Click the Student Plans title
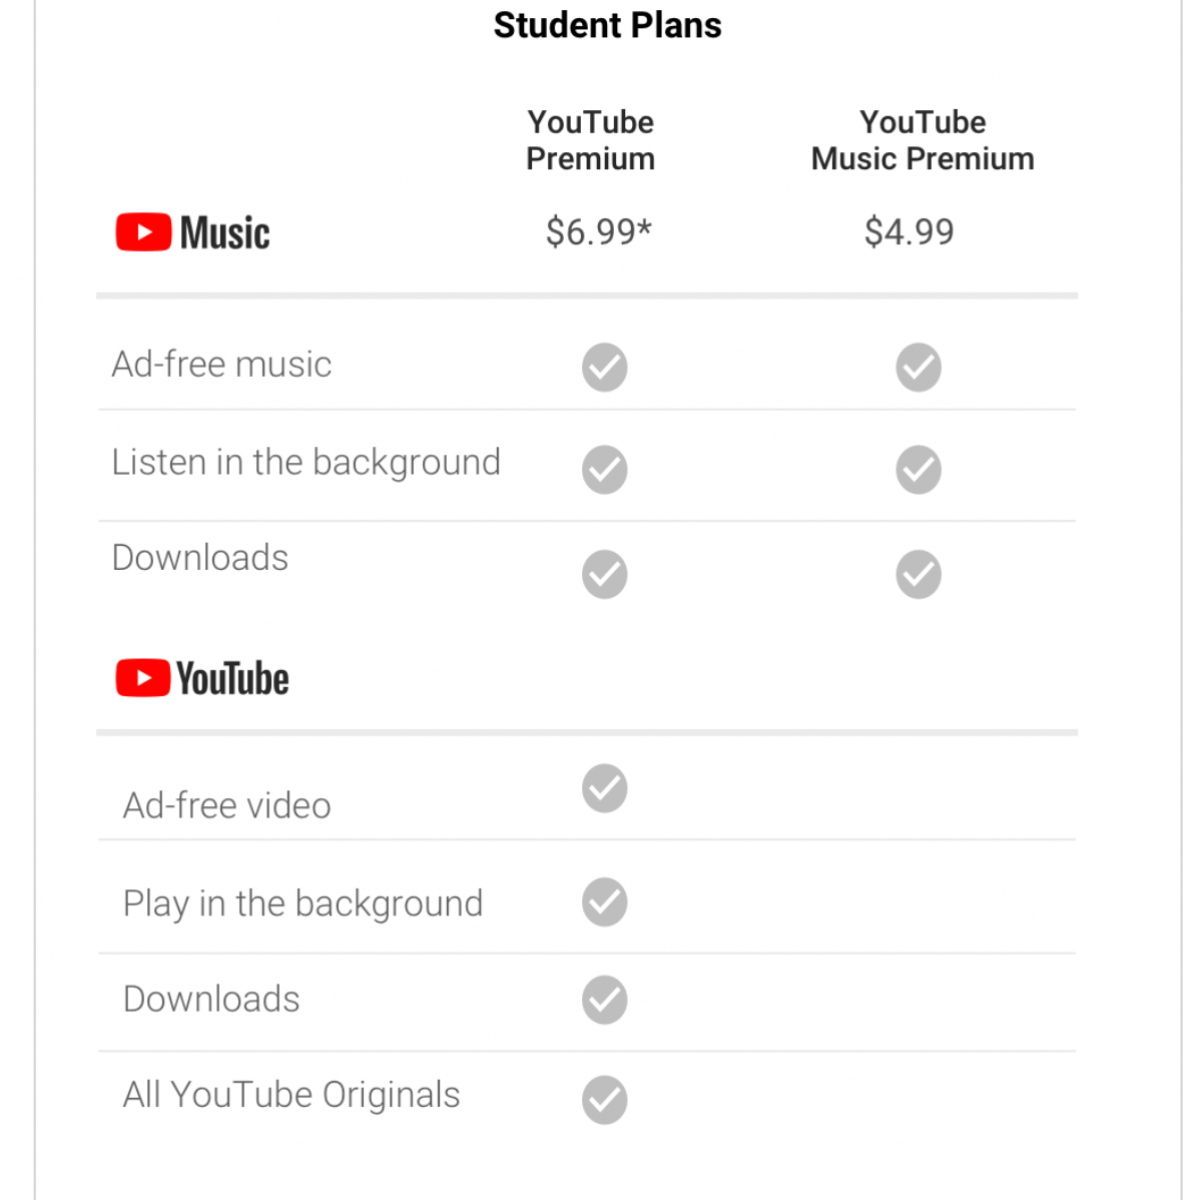 pyautogui.click(x=607, y=25)
